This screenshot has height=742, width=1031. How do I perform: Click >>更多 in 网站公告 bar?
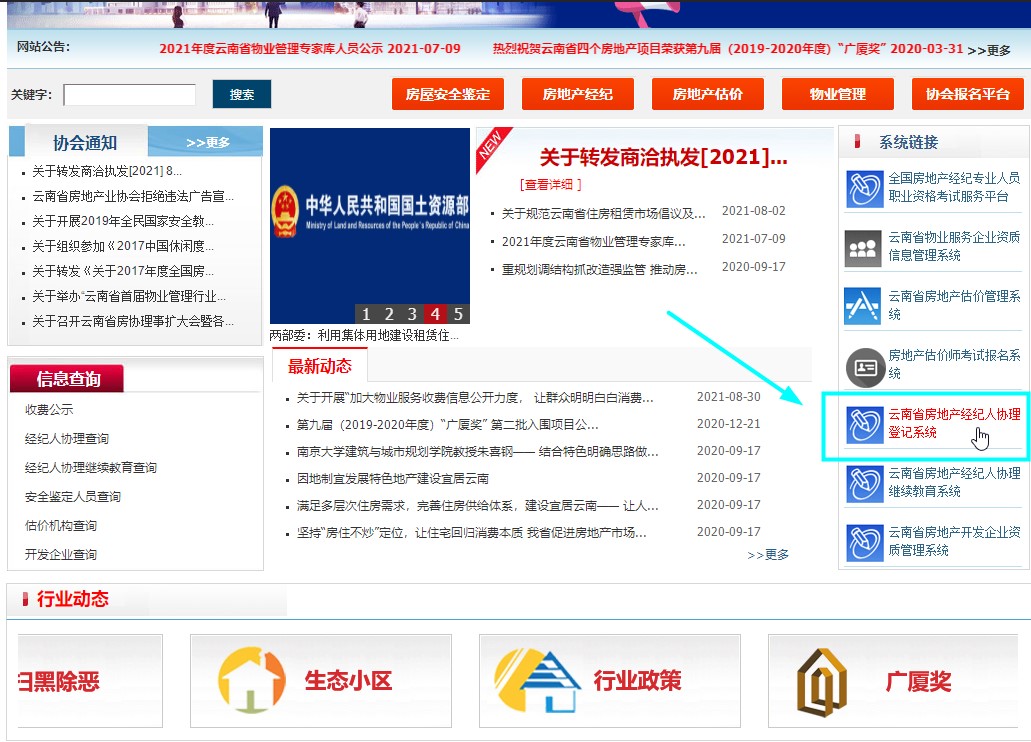tap(989, 50)
